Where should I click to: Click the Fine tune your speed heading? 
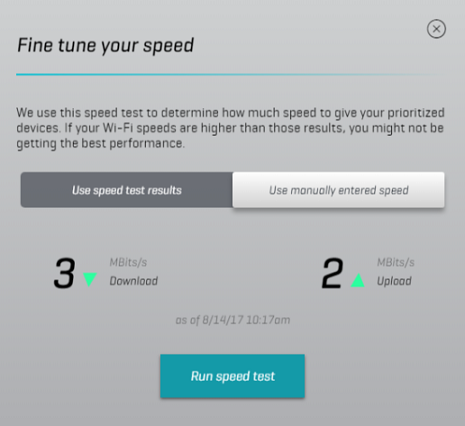[x=105, y=45]
